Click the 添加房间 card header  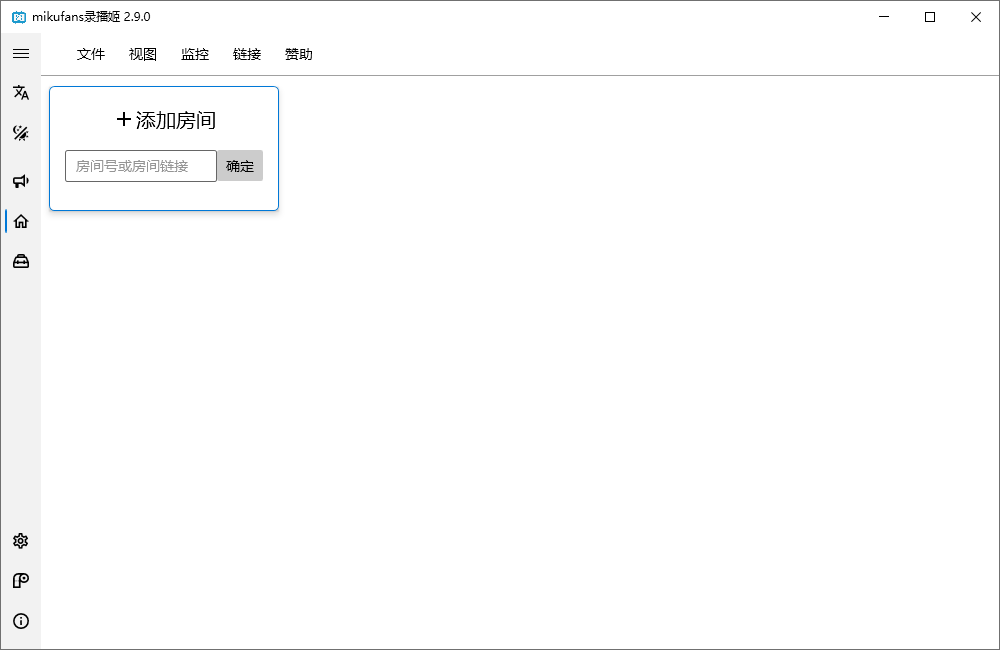point(163,119)
